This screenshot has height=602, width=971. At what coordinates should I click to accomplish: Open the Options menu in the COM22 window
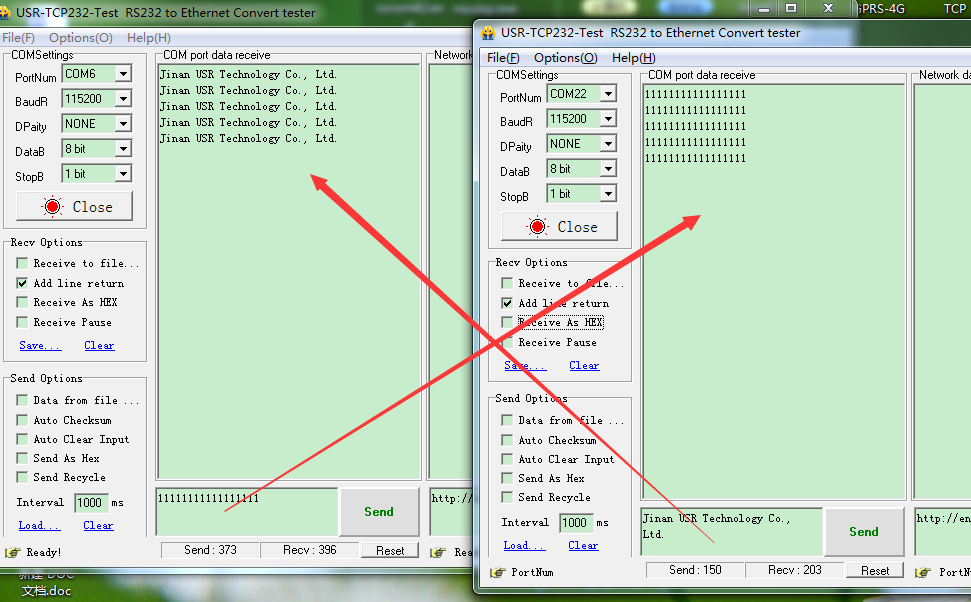click(565, 58)
